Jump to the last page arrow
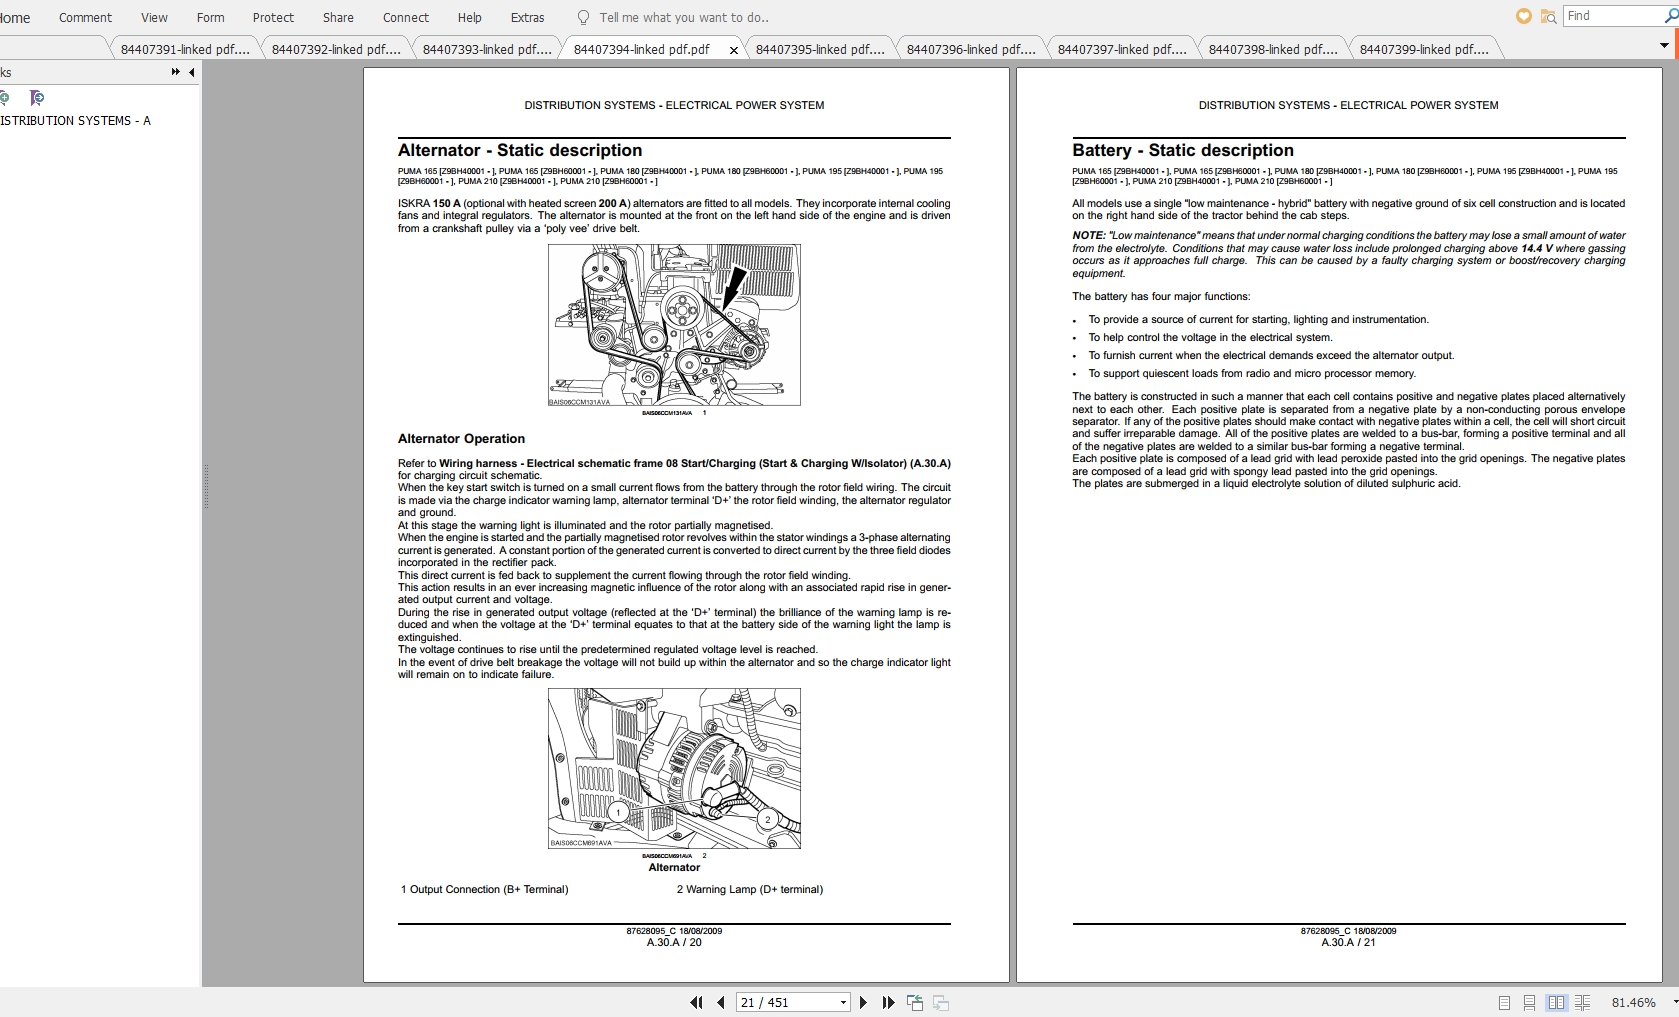Screen dimensions: 1679x1017 (888, 1002)
